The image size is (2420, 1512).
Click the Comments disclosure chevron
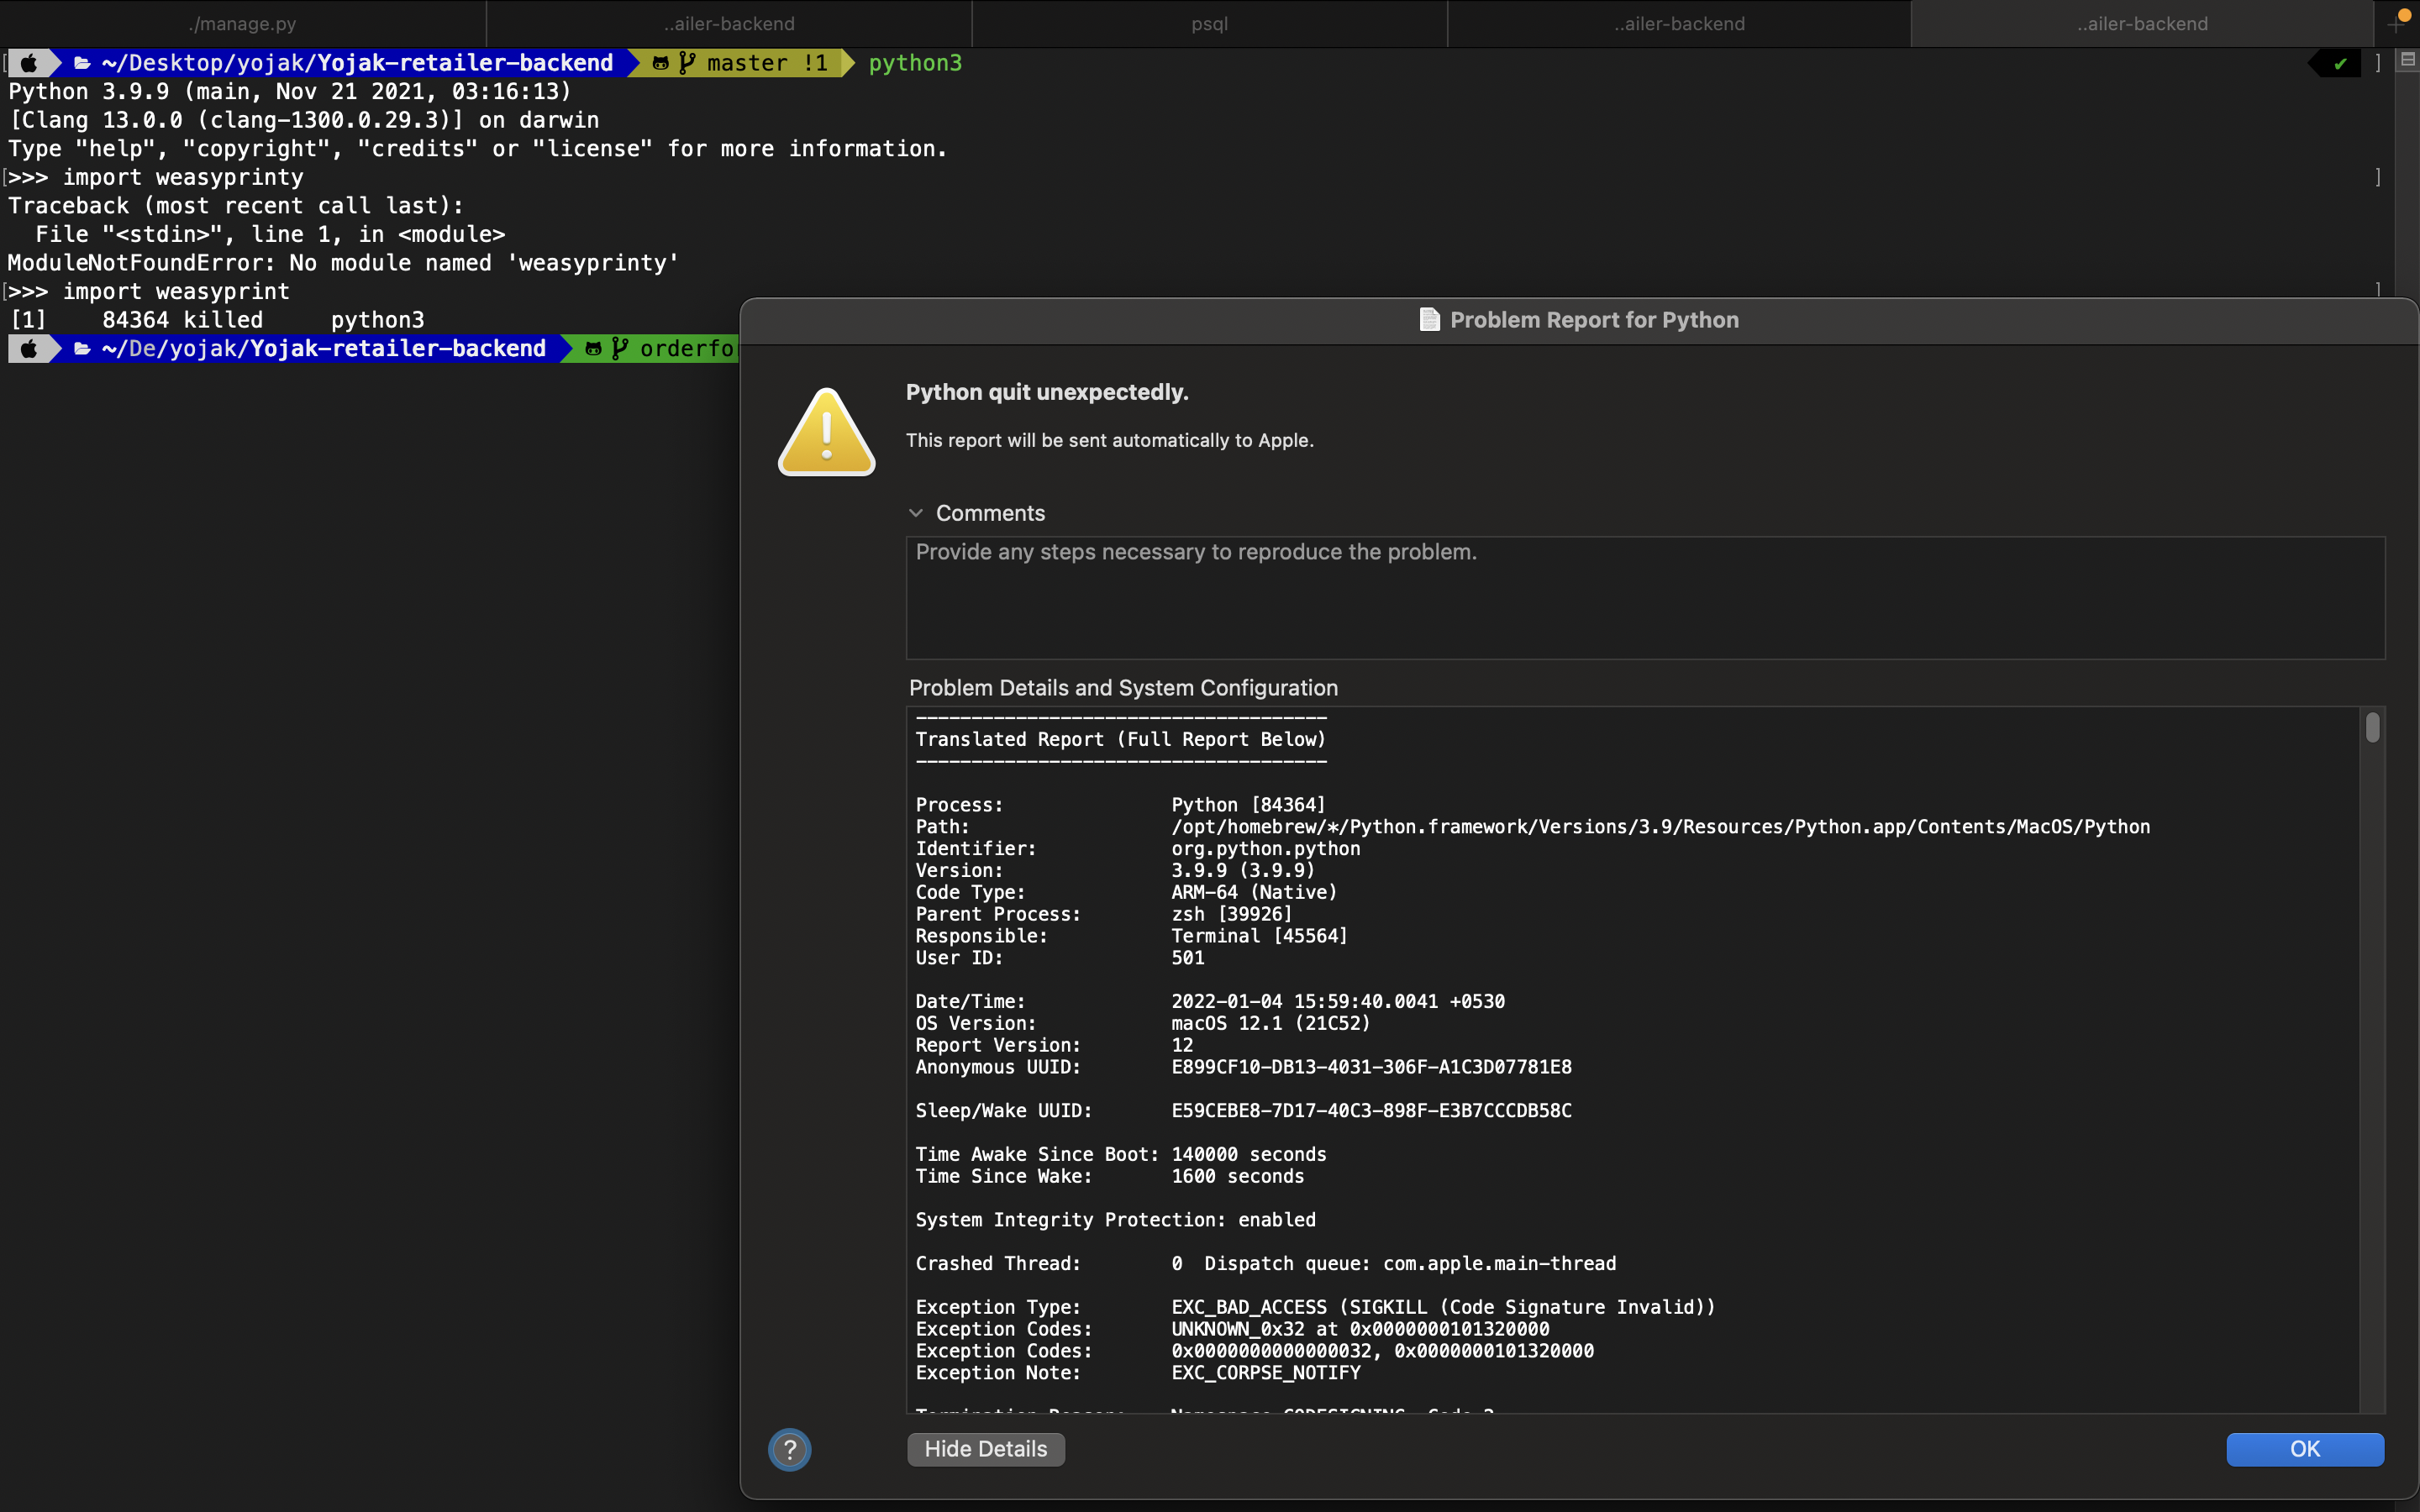[917, 513]
